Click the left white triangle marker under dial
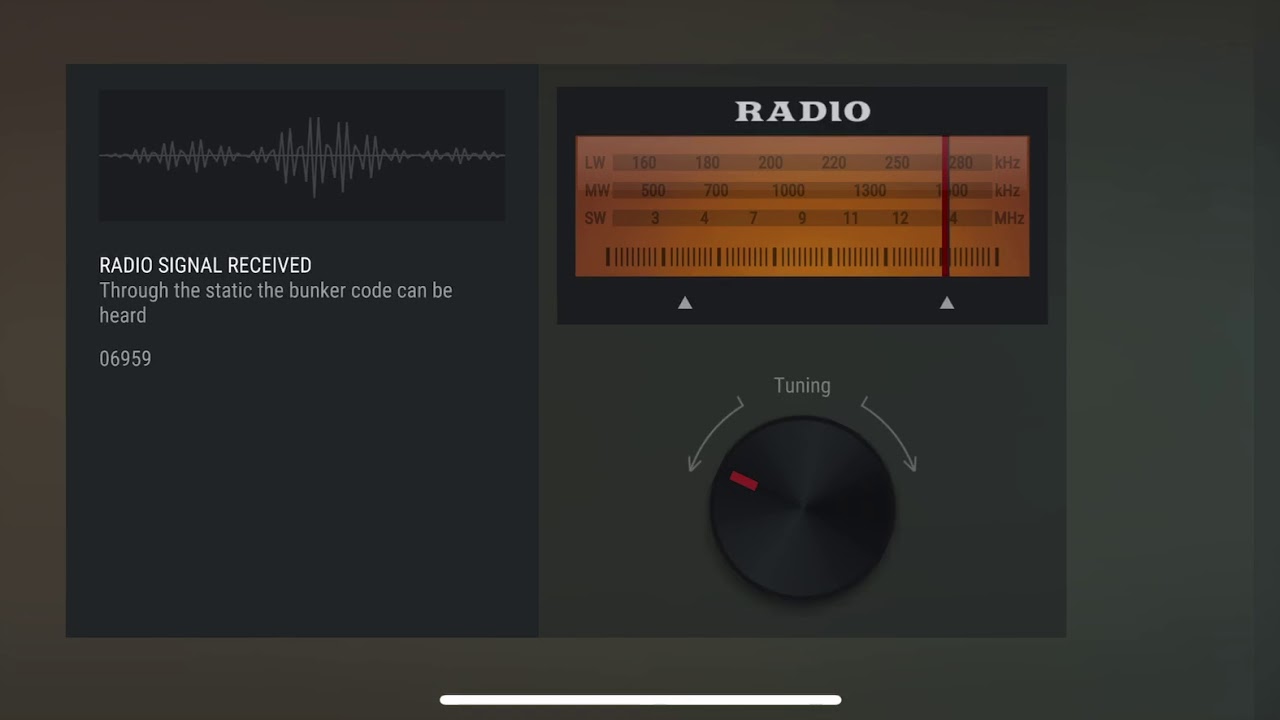The image size is (1280, 720). tap(685, 302)
